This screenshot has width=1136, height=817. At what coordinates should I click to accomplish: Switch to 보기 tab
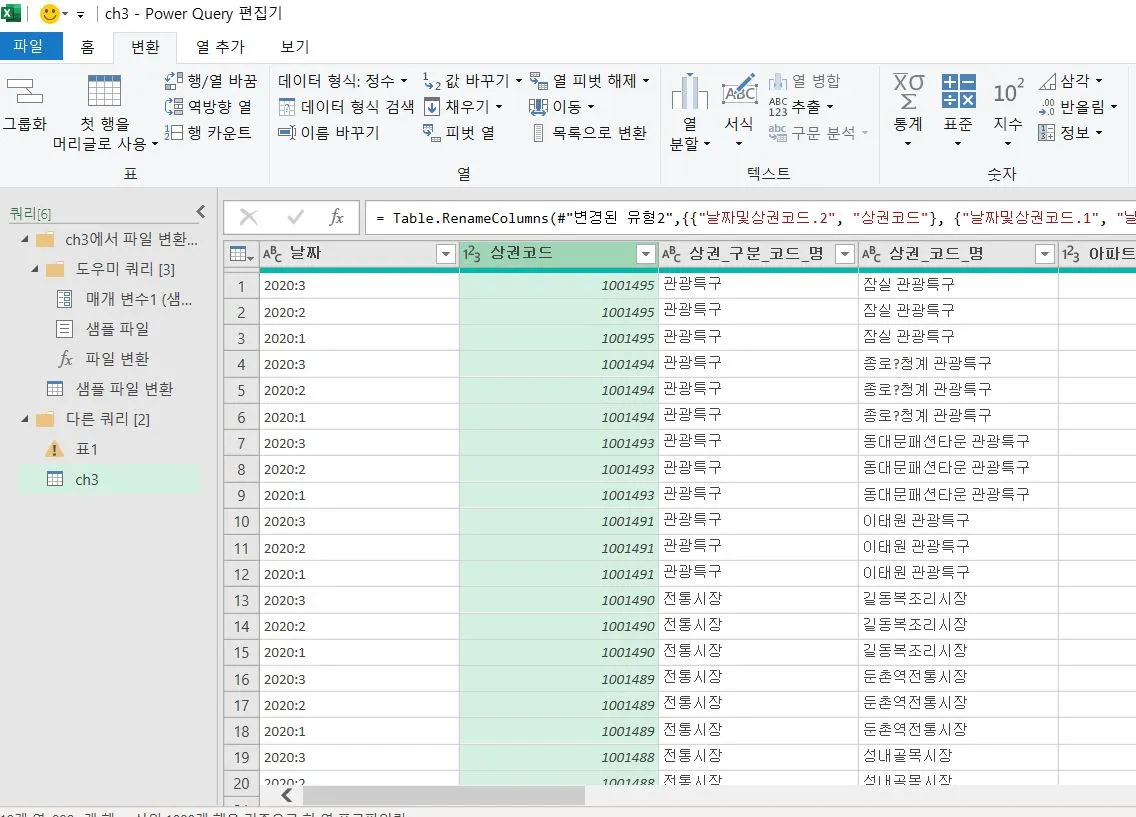(294, 47)
